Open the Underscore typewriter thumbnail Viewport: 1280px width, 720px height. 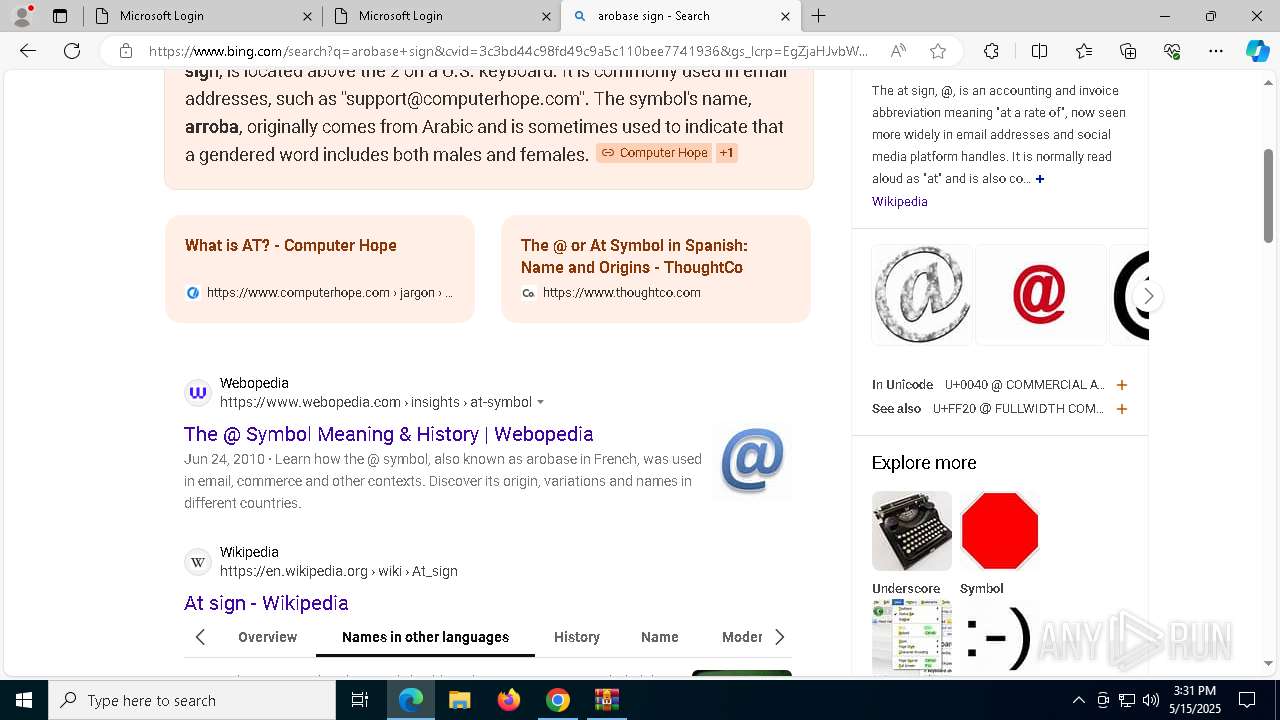[912, 531]
